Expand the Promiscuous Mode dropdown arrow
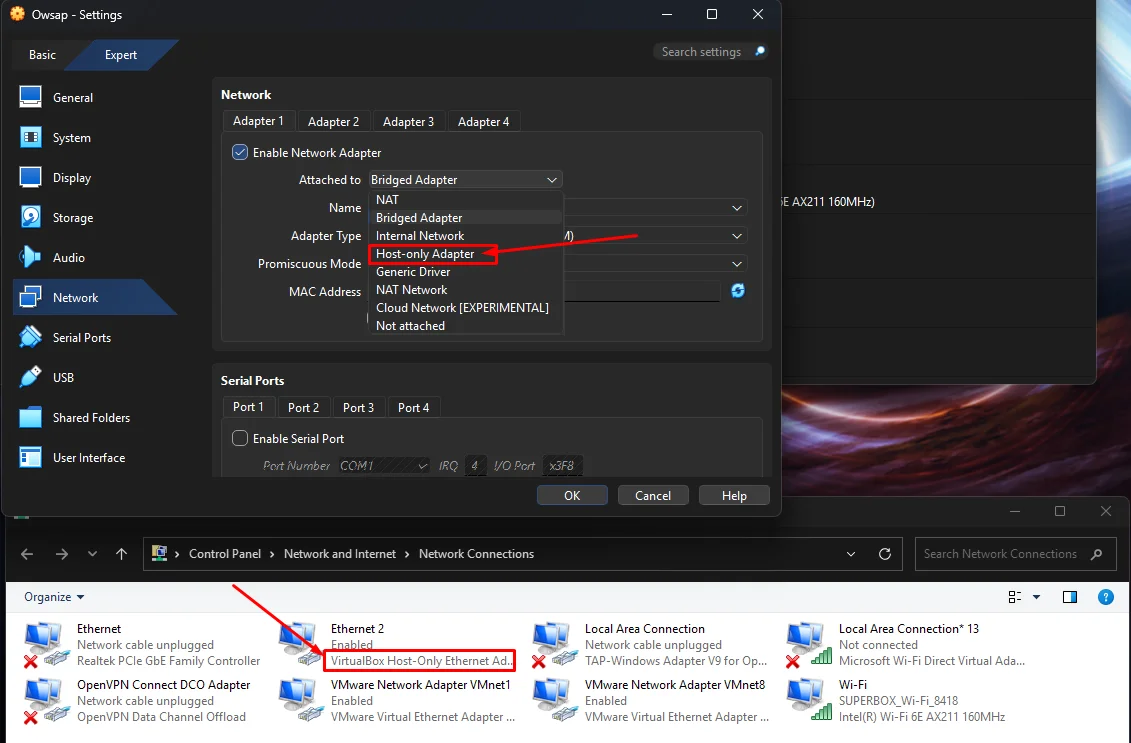This screenshot has width=1131, height=743. pyautogui.click(x=736, y=264)
